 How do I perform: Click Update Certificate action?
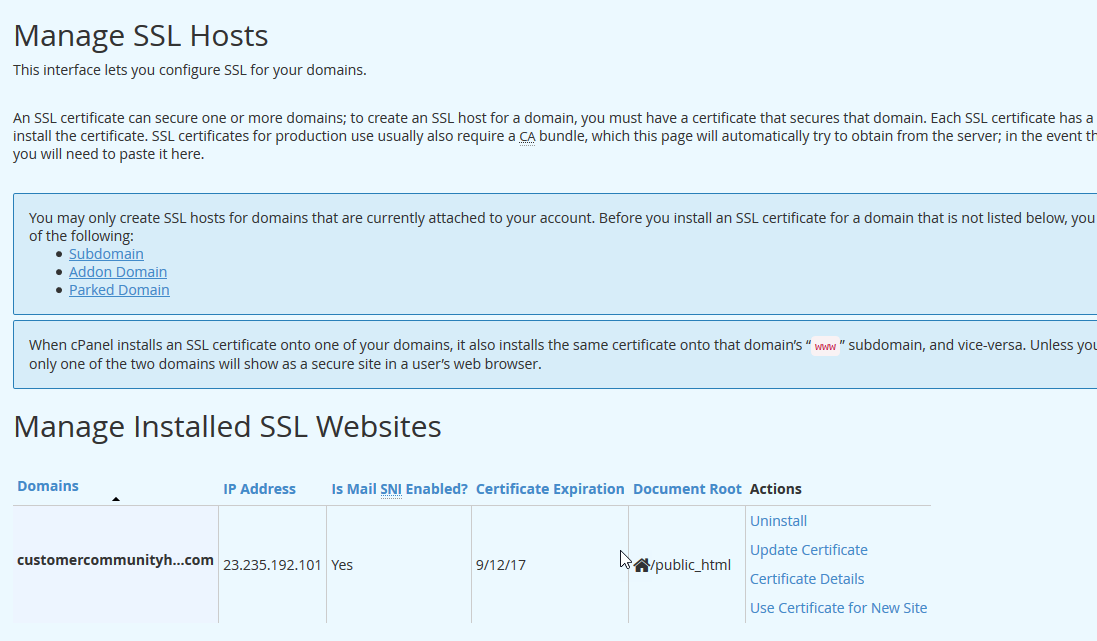click(x=808, y=550)
